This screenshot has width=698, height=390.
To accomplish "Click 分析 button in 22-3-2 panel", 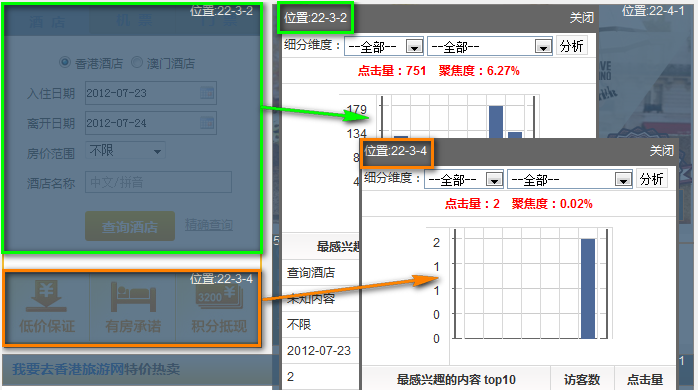I will [572, 46].
